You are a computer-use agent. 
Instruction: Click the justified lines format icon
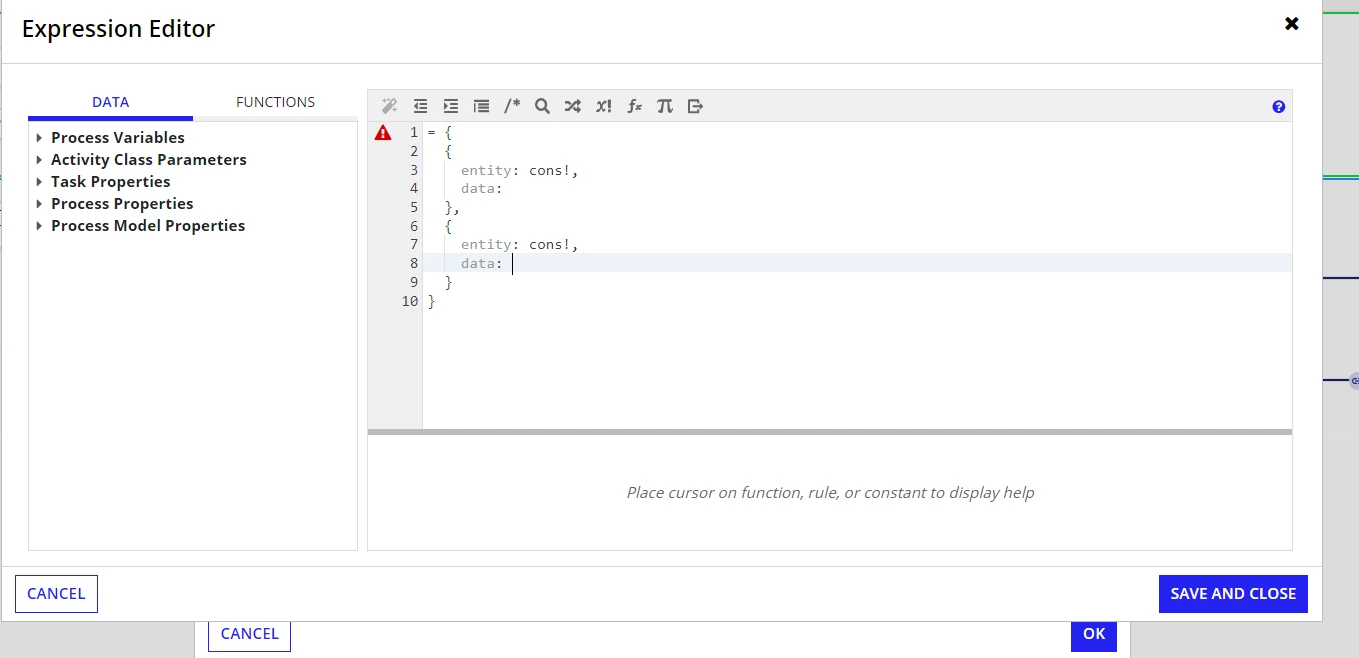pos(481,106)
